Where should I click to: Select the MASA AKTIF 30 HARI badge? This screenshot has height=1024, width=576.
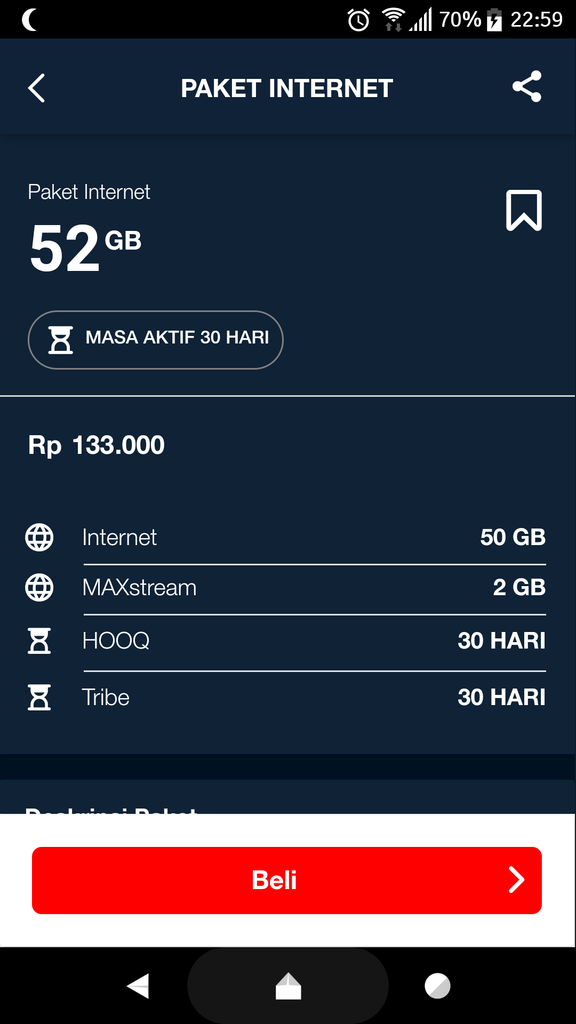(155, 340)
